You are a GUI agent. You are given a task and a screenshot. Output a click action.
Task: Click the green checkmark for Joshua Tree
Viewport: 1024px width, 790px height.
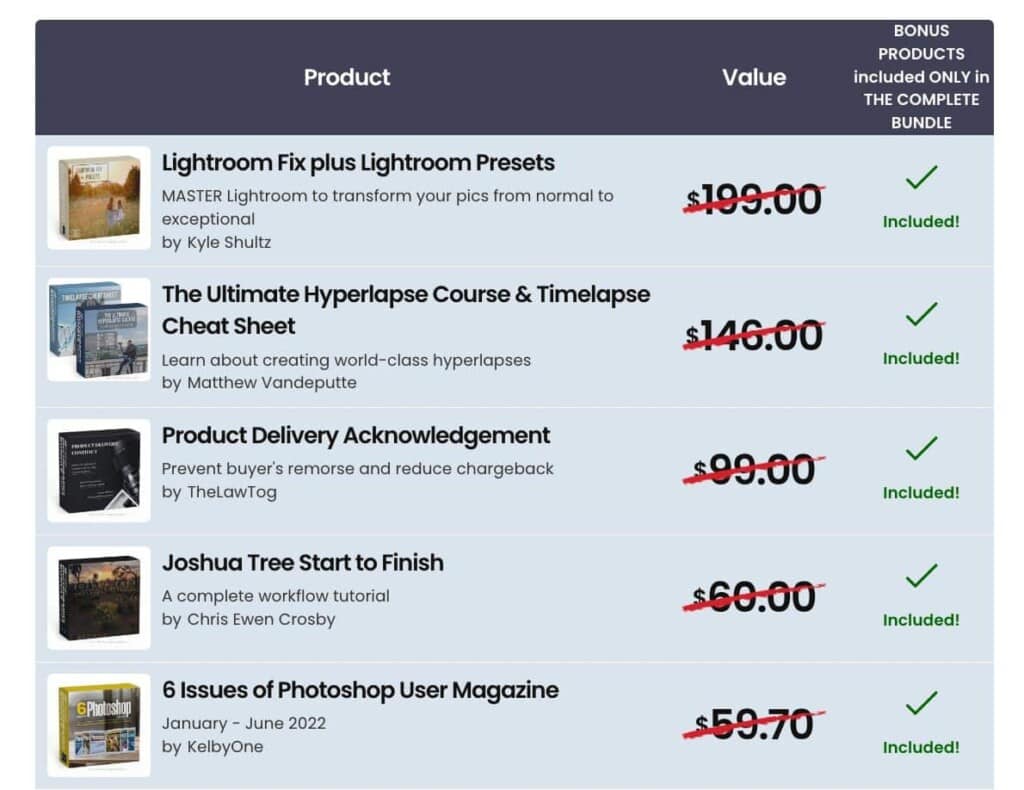[x=921, y=575]
